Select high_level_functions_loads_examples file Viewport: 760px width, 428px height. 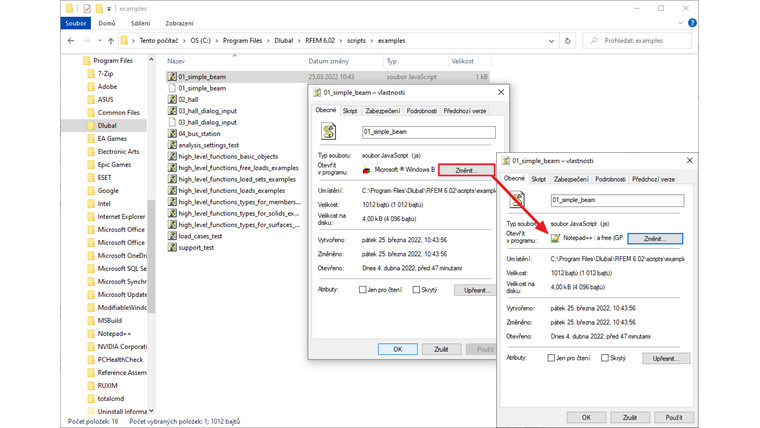click(x=232, y=190)
